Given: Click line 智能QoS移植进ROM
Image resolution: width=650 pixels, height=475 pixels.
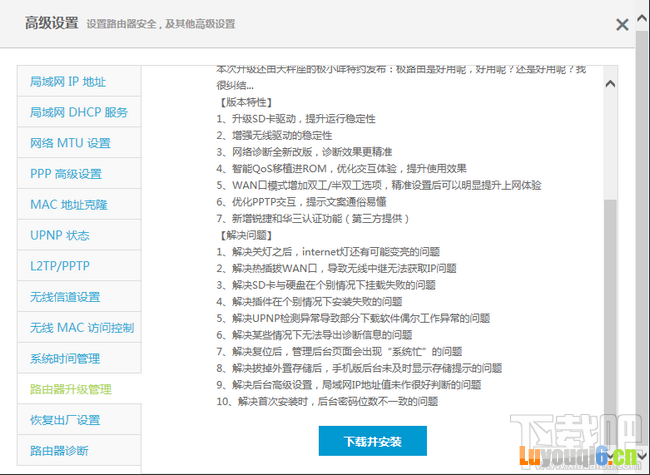Looking at the screenshot, I should pos(342,169).
